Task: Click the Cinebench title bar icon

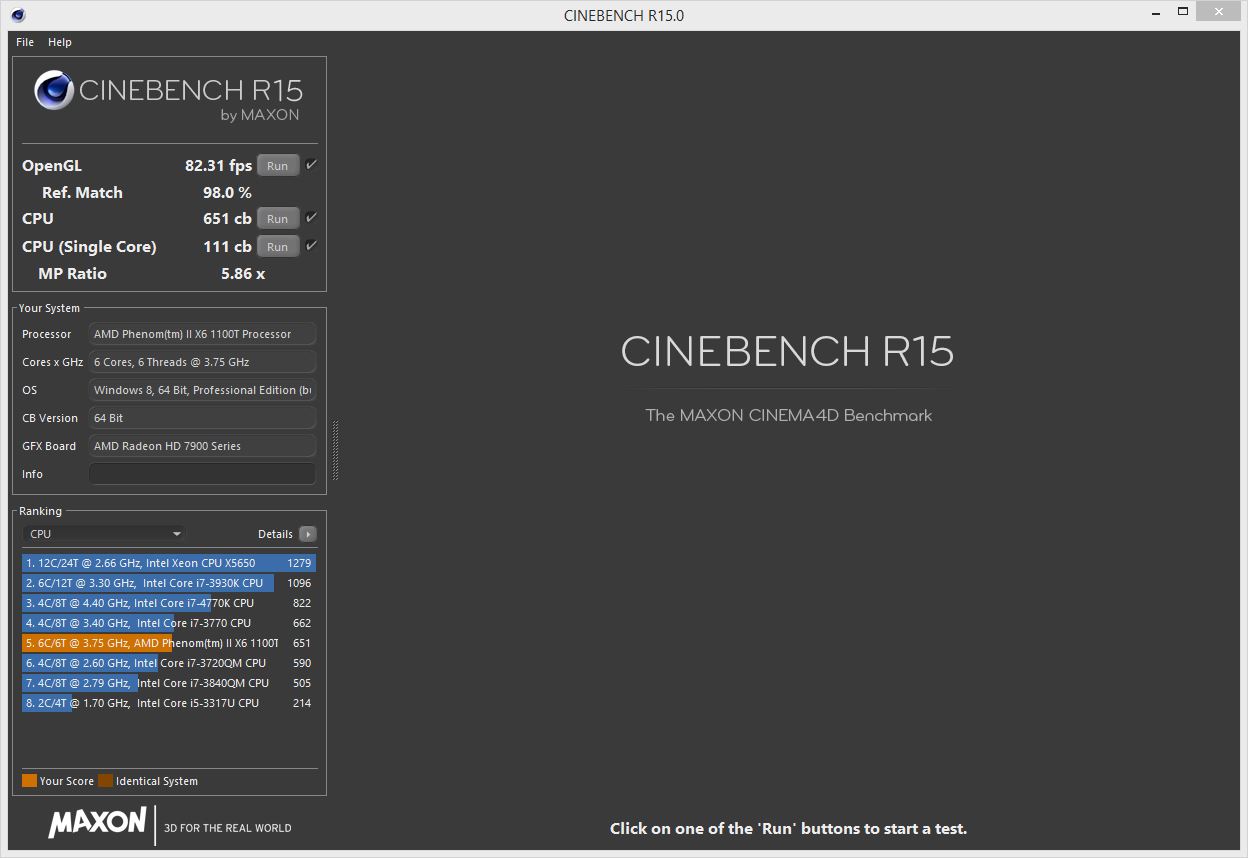Action: pos(18,15)
